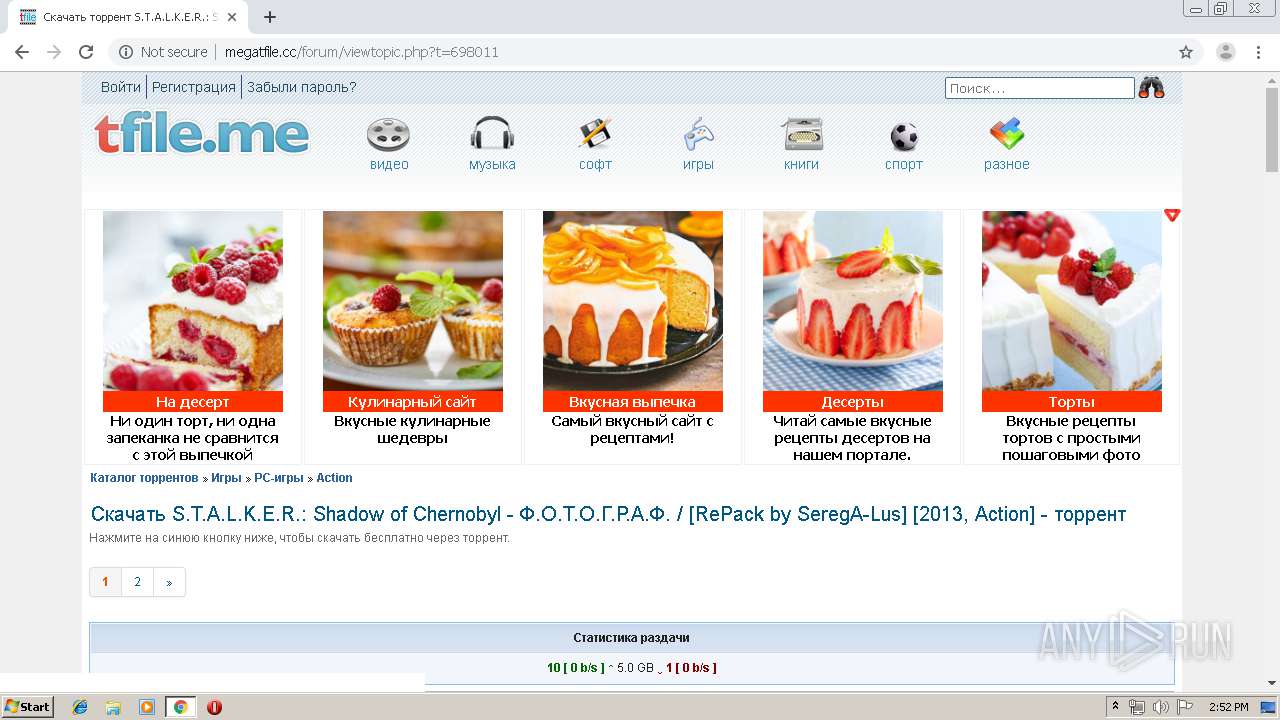Click the На десерт raspberry cake ad image
This screenshot has height=720, width=1280.
tap(193, 300)
